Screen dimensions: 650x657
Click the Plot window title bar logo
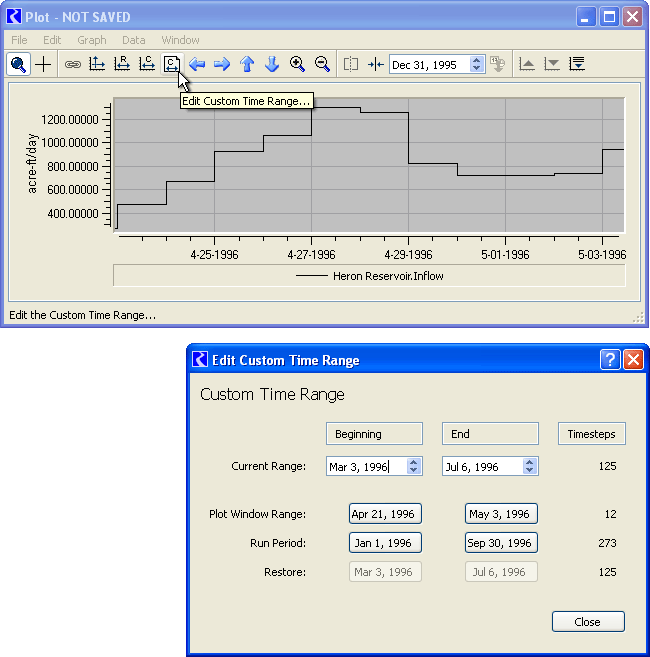[x=14, y=17]
